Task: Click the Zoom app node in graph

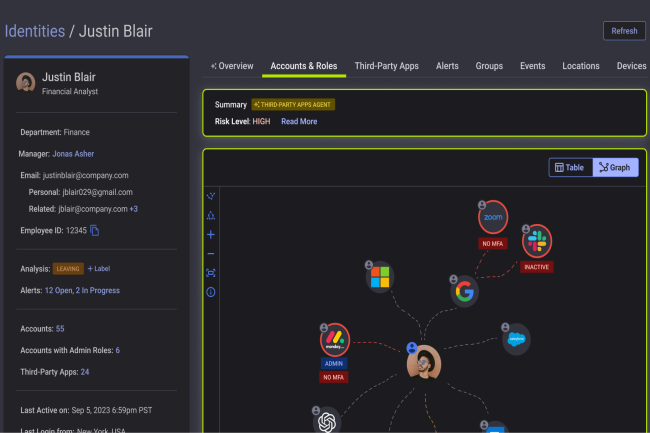Action: click(492, 217)
